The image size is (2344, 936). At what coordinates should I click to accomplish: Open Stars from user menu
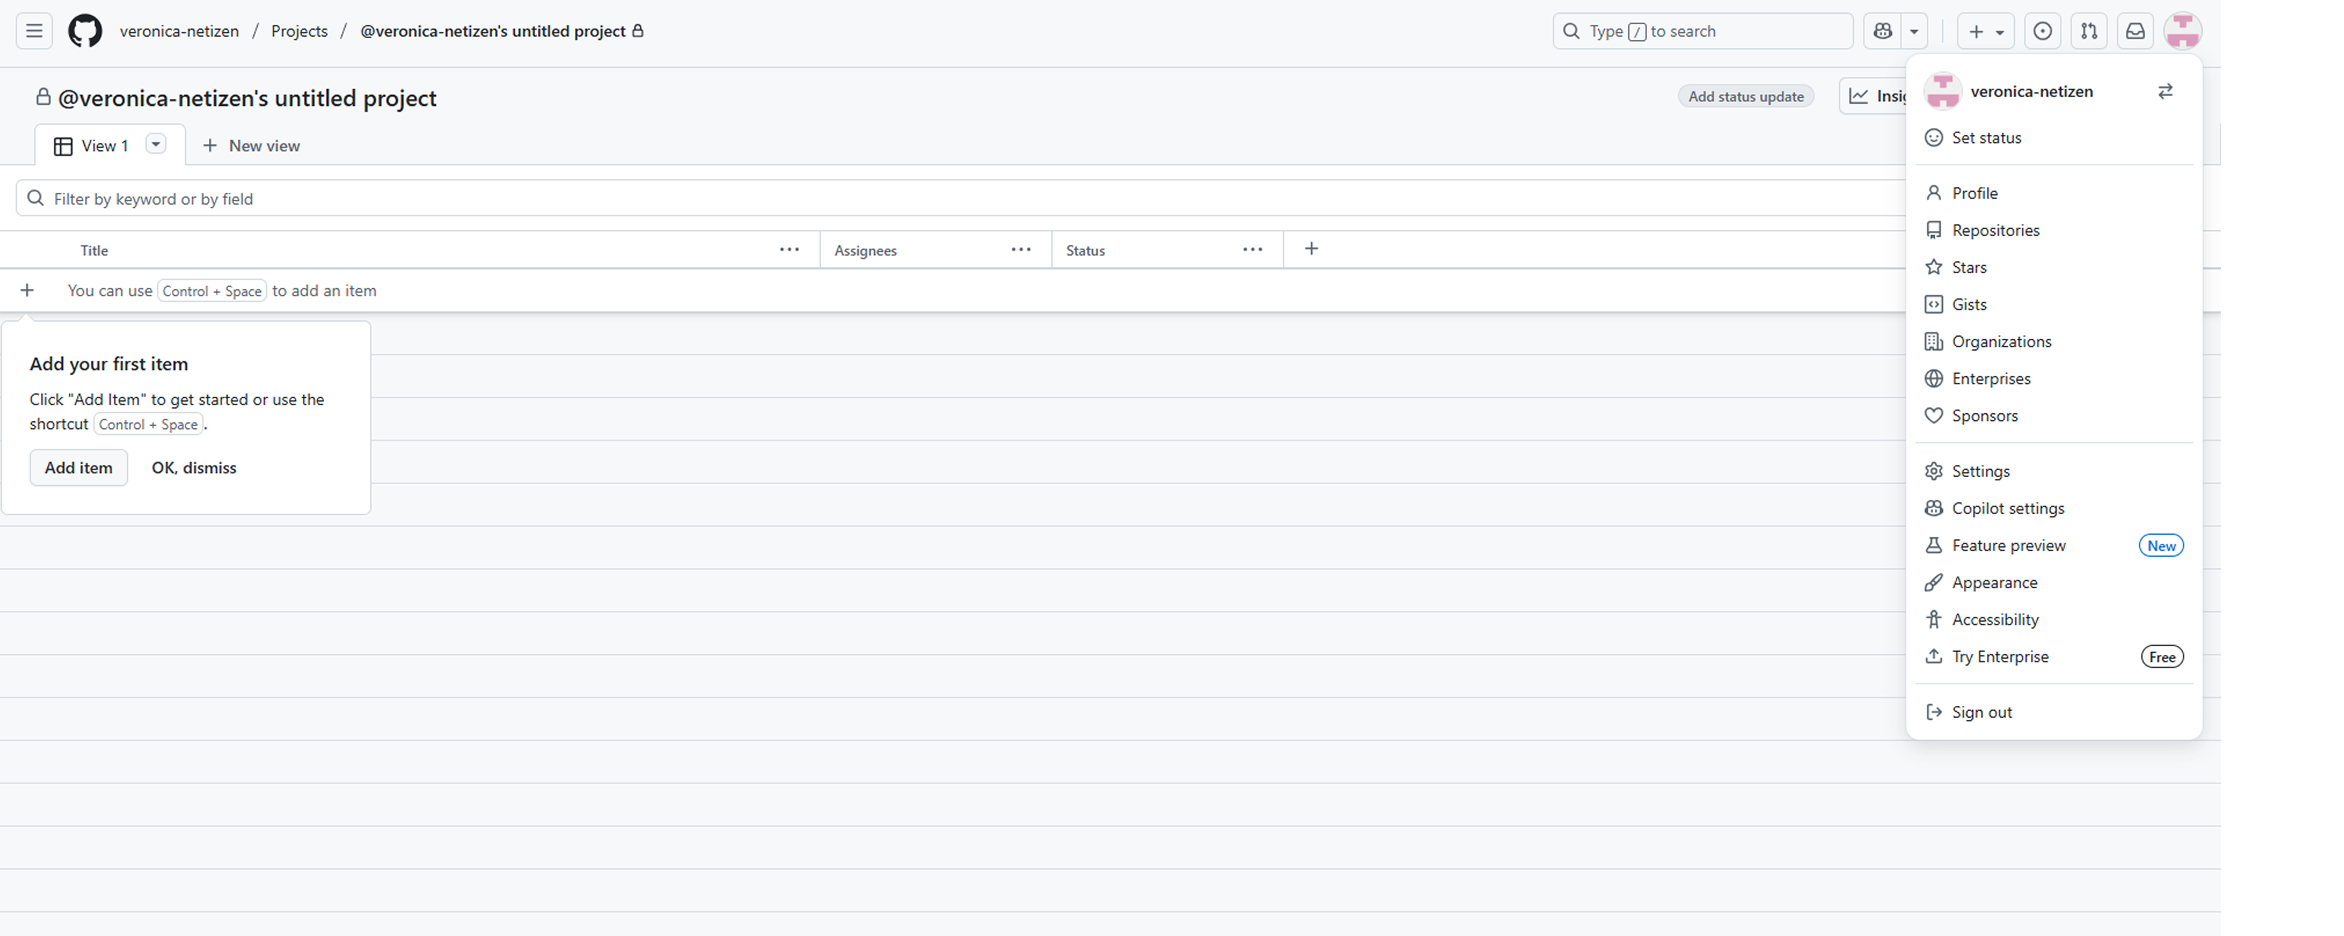pos(2054,267)
